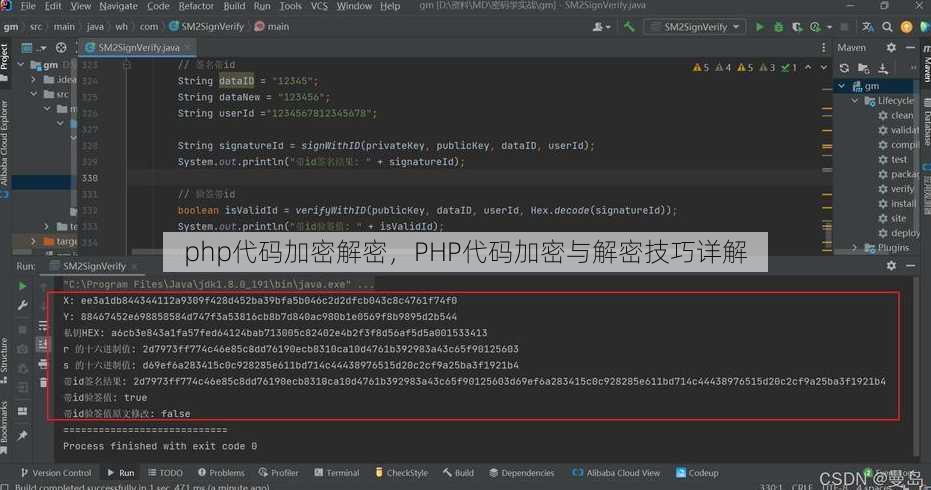
Task: Reload all Maven projects icon
Action: pos(844,68)
